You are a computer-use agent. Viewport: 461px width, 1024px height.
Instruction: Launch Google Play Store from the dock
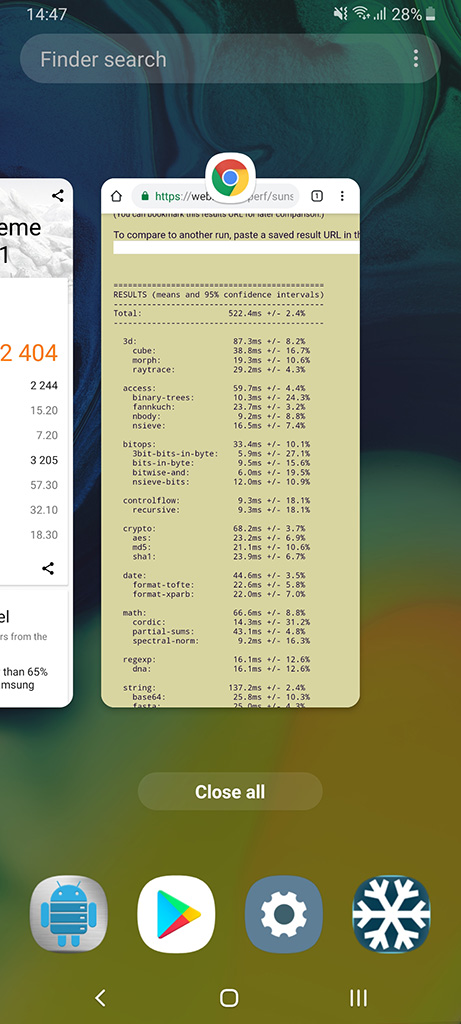coord(176,914)
